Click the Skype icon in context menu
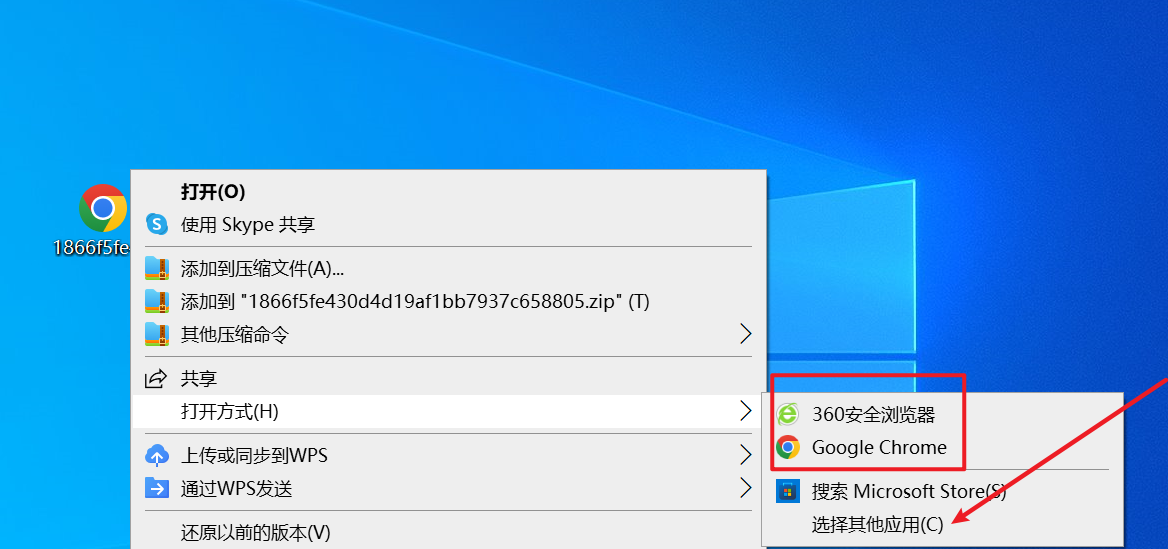The height and width of the screenshot is (549, 1168). coord(156,224)
